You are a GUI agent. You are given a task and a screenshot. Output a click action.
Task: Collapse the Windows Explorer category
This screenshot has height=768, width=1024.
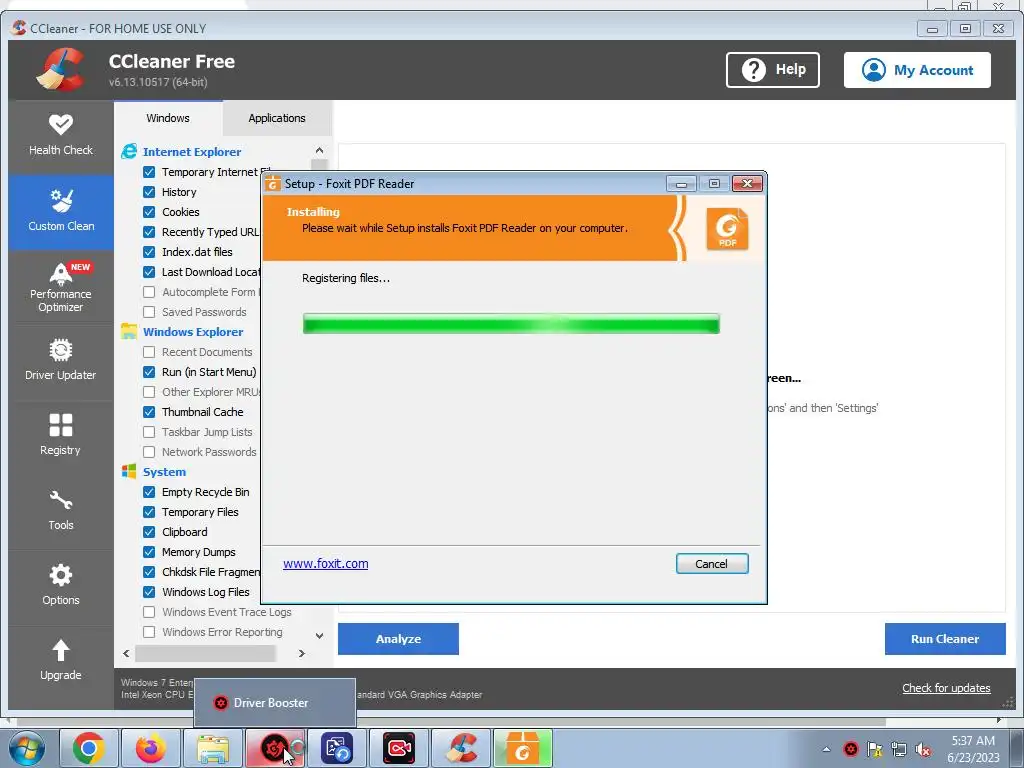(193, 332)
